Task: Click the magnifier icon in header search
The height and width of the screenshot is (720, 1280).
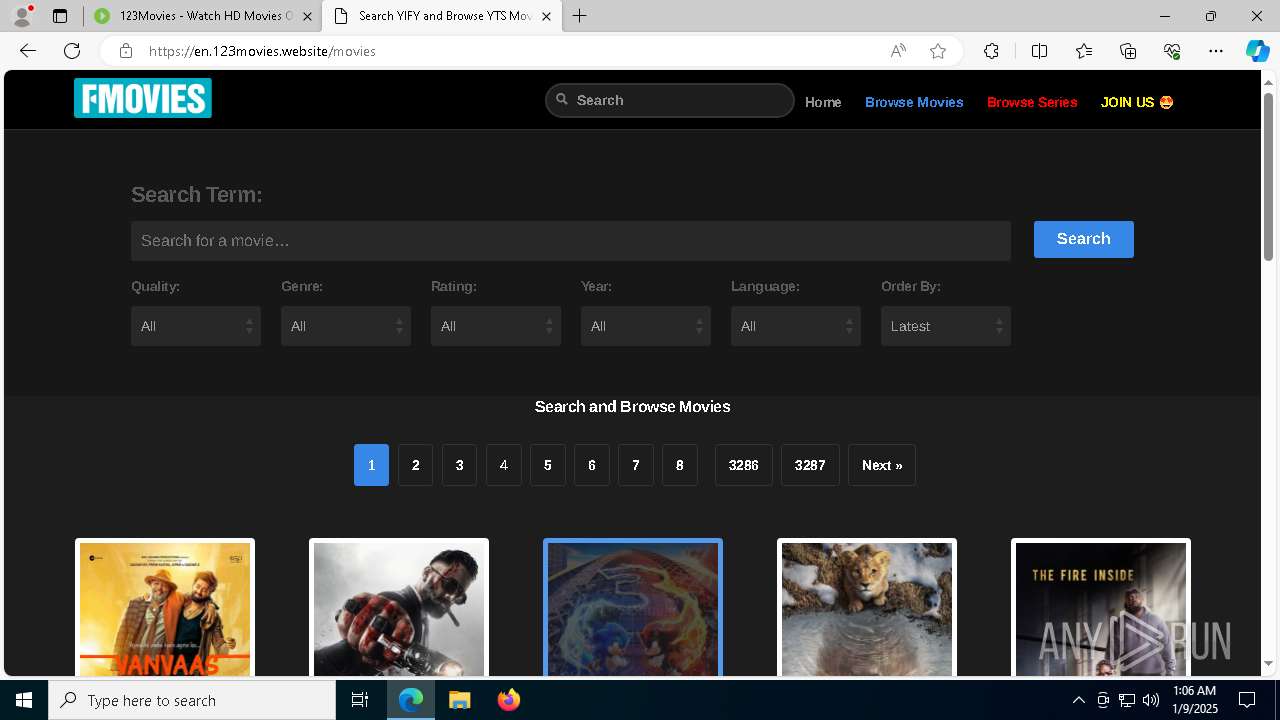Action: click(x=562, y=99)
